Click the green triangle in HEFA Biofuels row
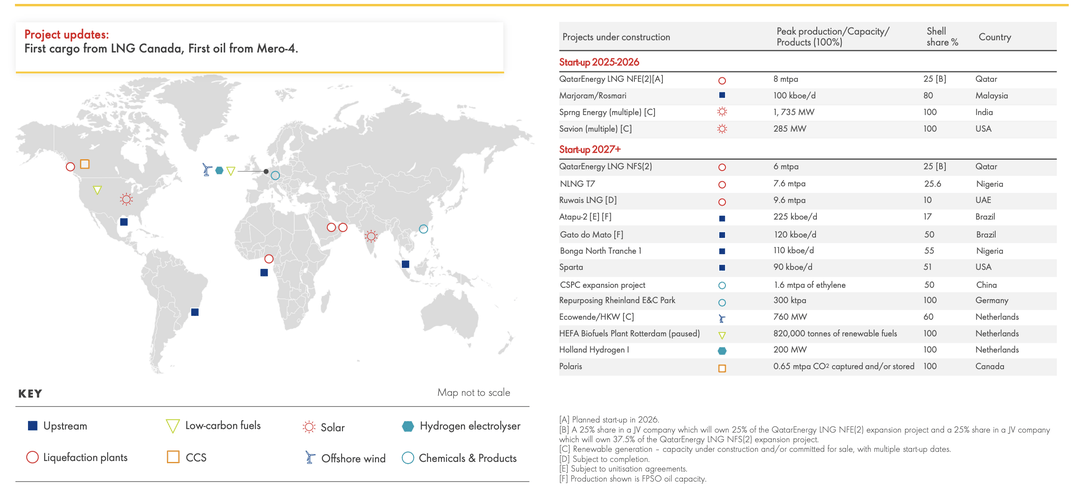Viewport: 1080px width, 489px height. click(x=722, y=335)
